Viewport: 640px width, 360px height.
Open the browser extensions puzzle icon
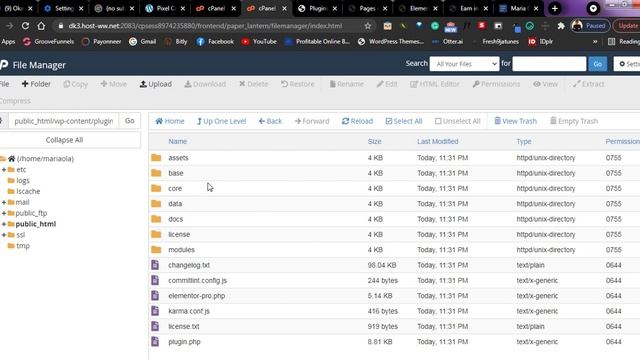(561, 26)
